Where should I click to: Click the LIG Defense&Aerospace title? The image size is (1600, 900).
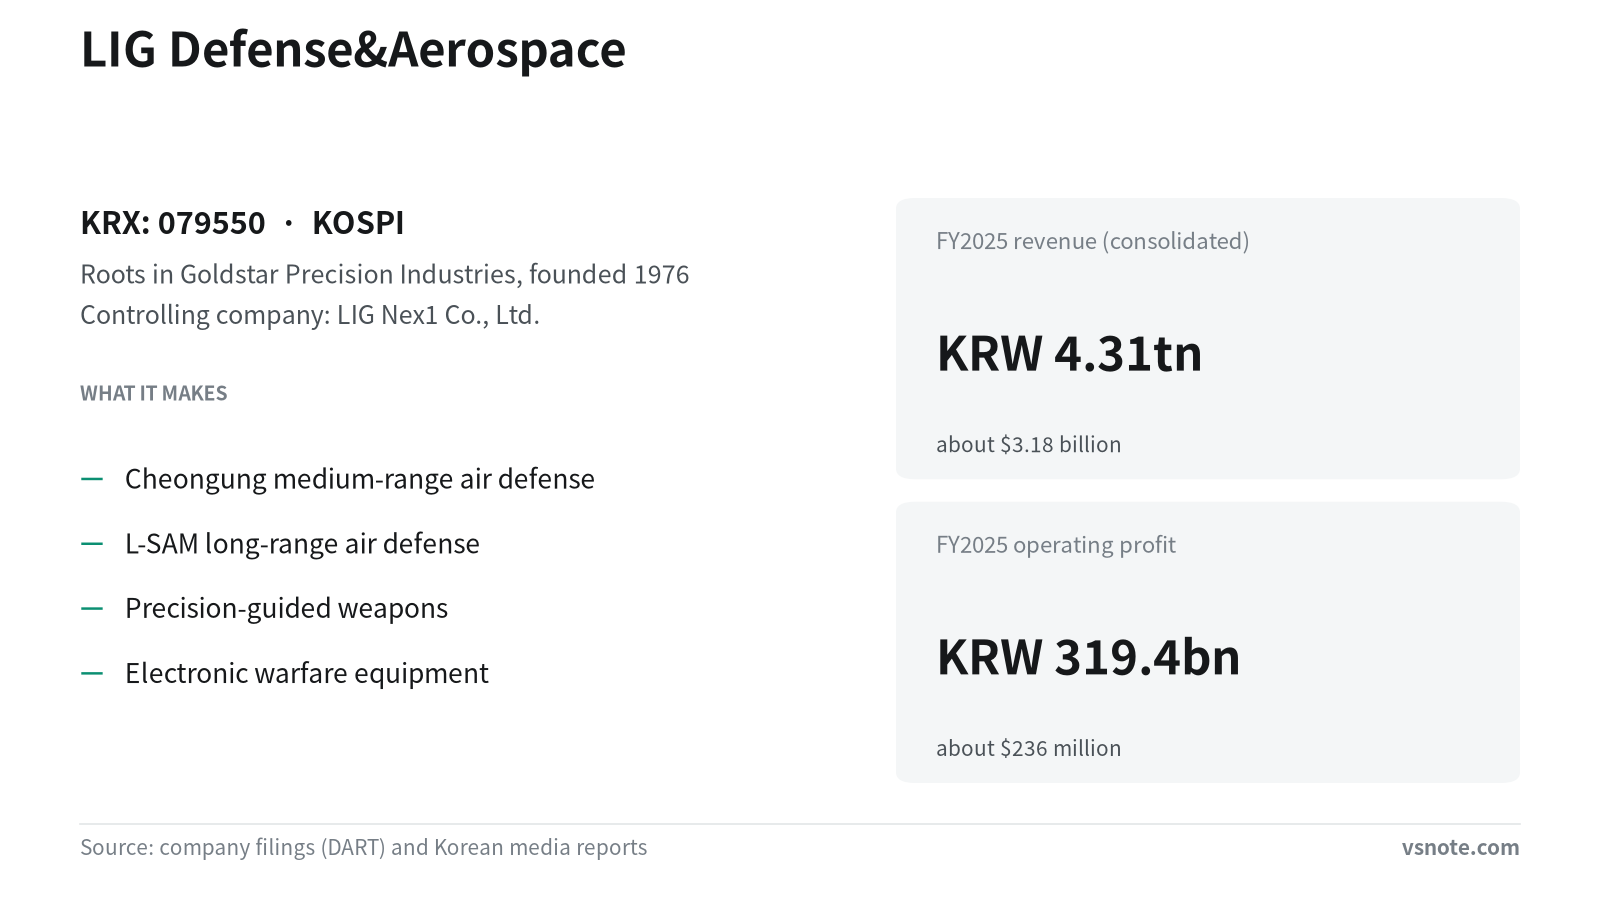click(x=353, y=50)
